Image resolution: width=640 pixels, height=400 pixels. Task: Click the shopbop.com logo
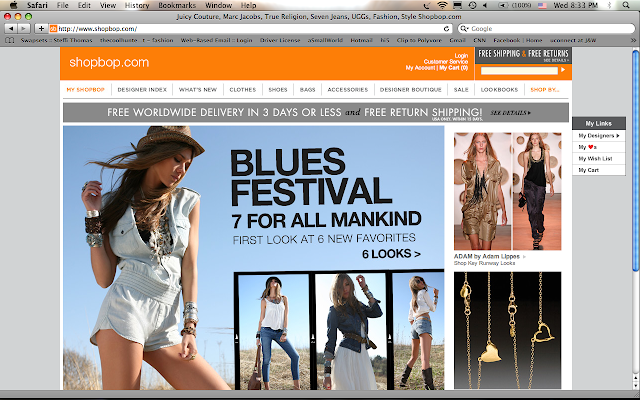point(109,62)
